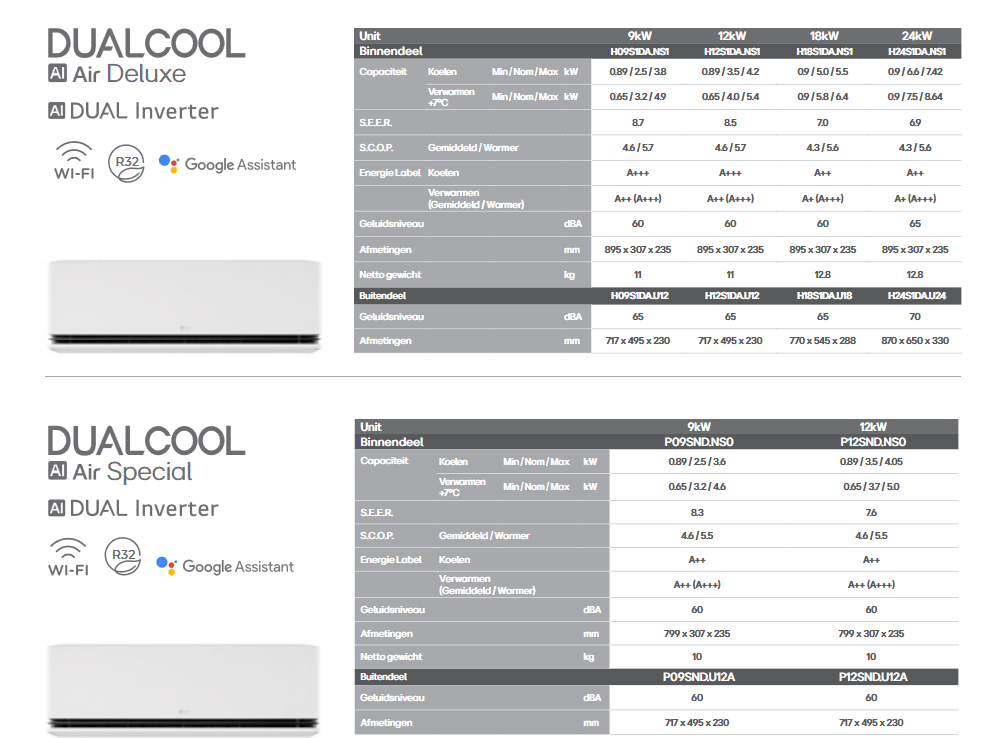Image resolution: width=1001 pixels, height=738 pixels.
Task: Click outdoor dimensions 770 x 545 x 288
Action: [x=822, y=341]
